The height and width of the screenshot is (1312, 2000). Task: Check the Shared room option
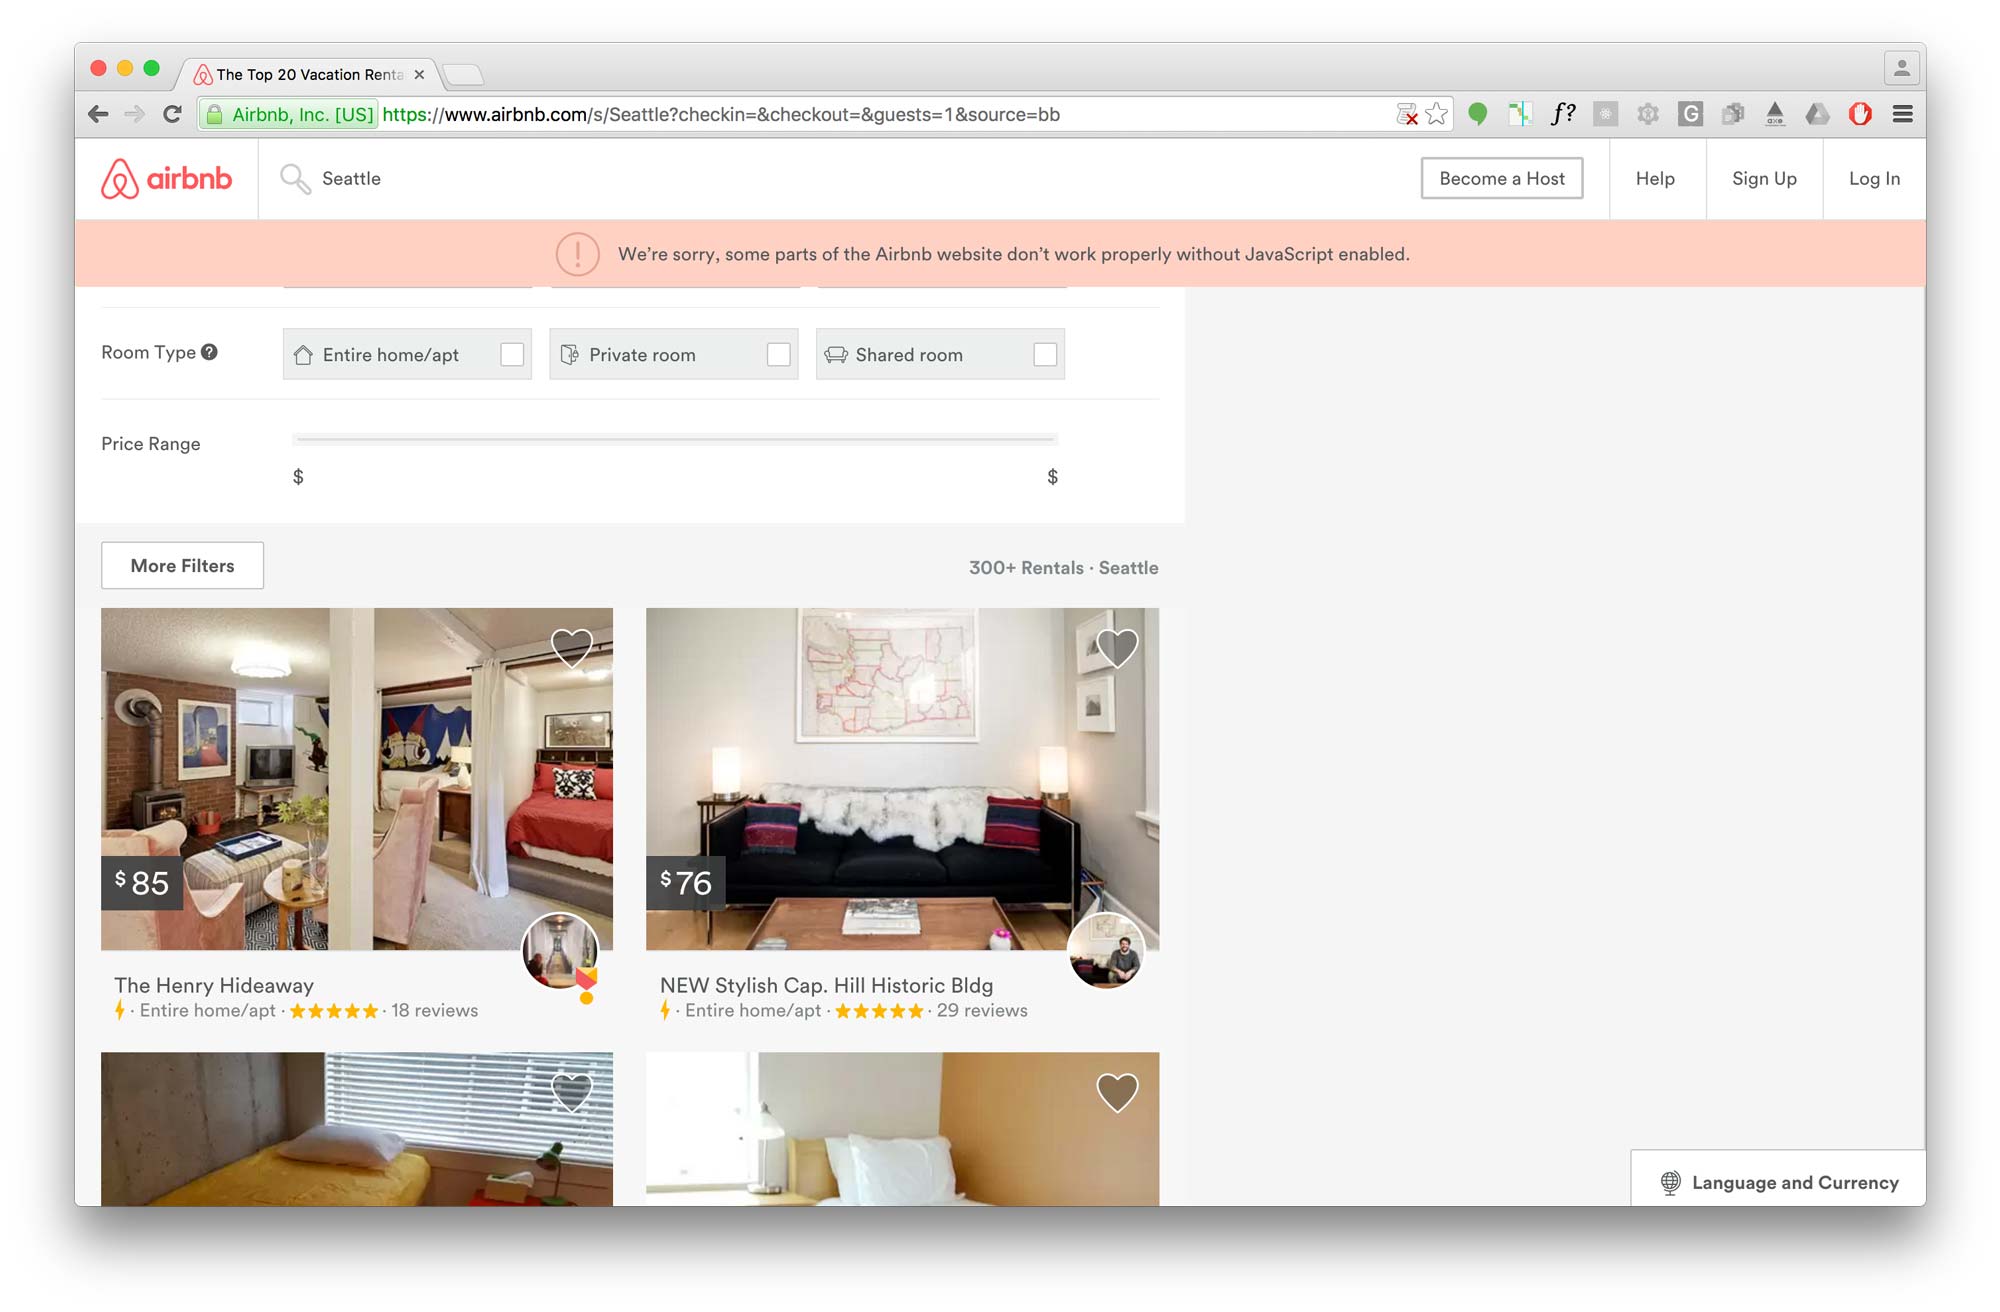pos(1046,354)
